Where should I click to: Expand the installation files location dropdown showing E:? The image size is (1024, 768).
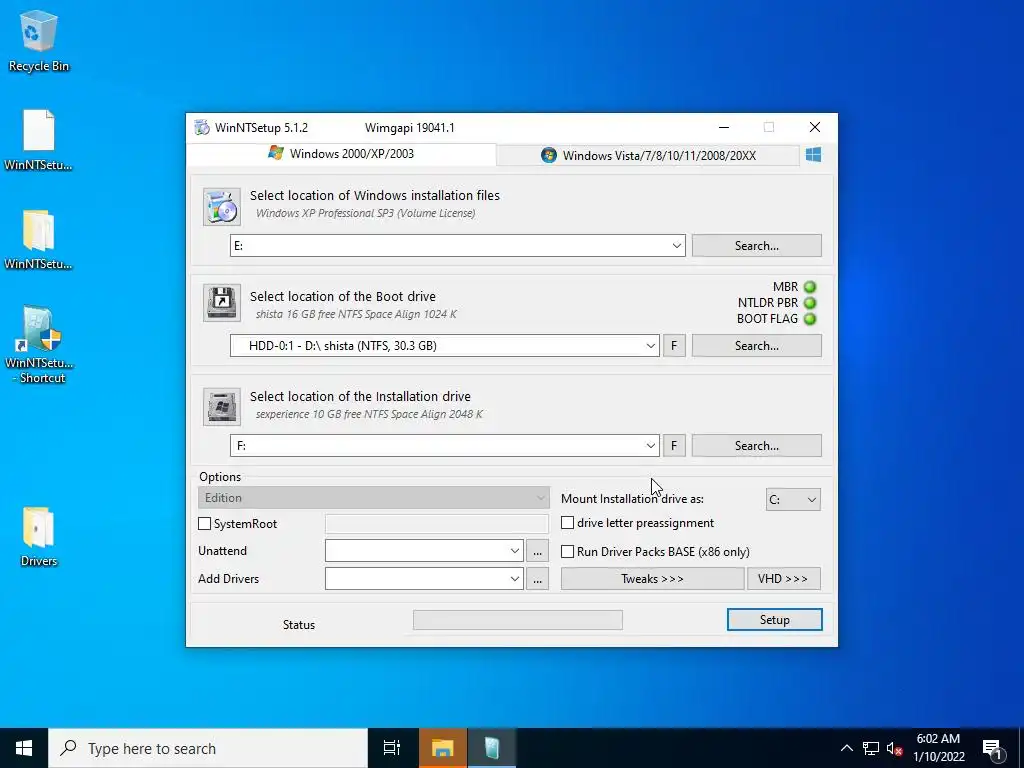[x=677, y=246]
